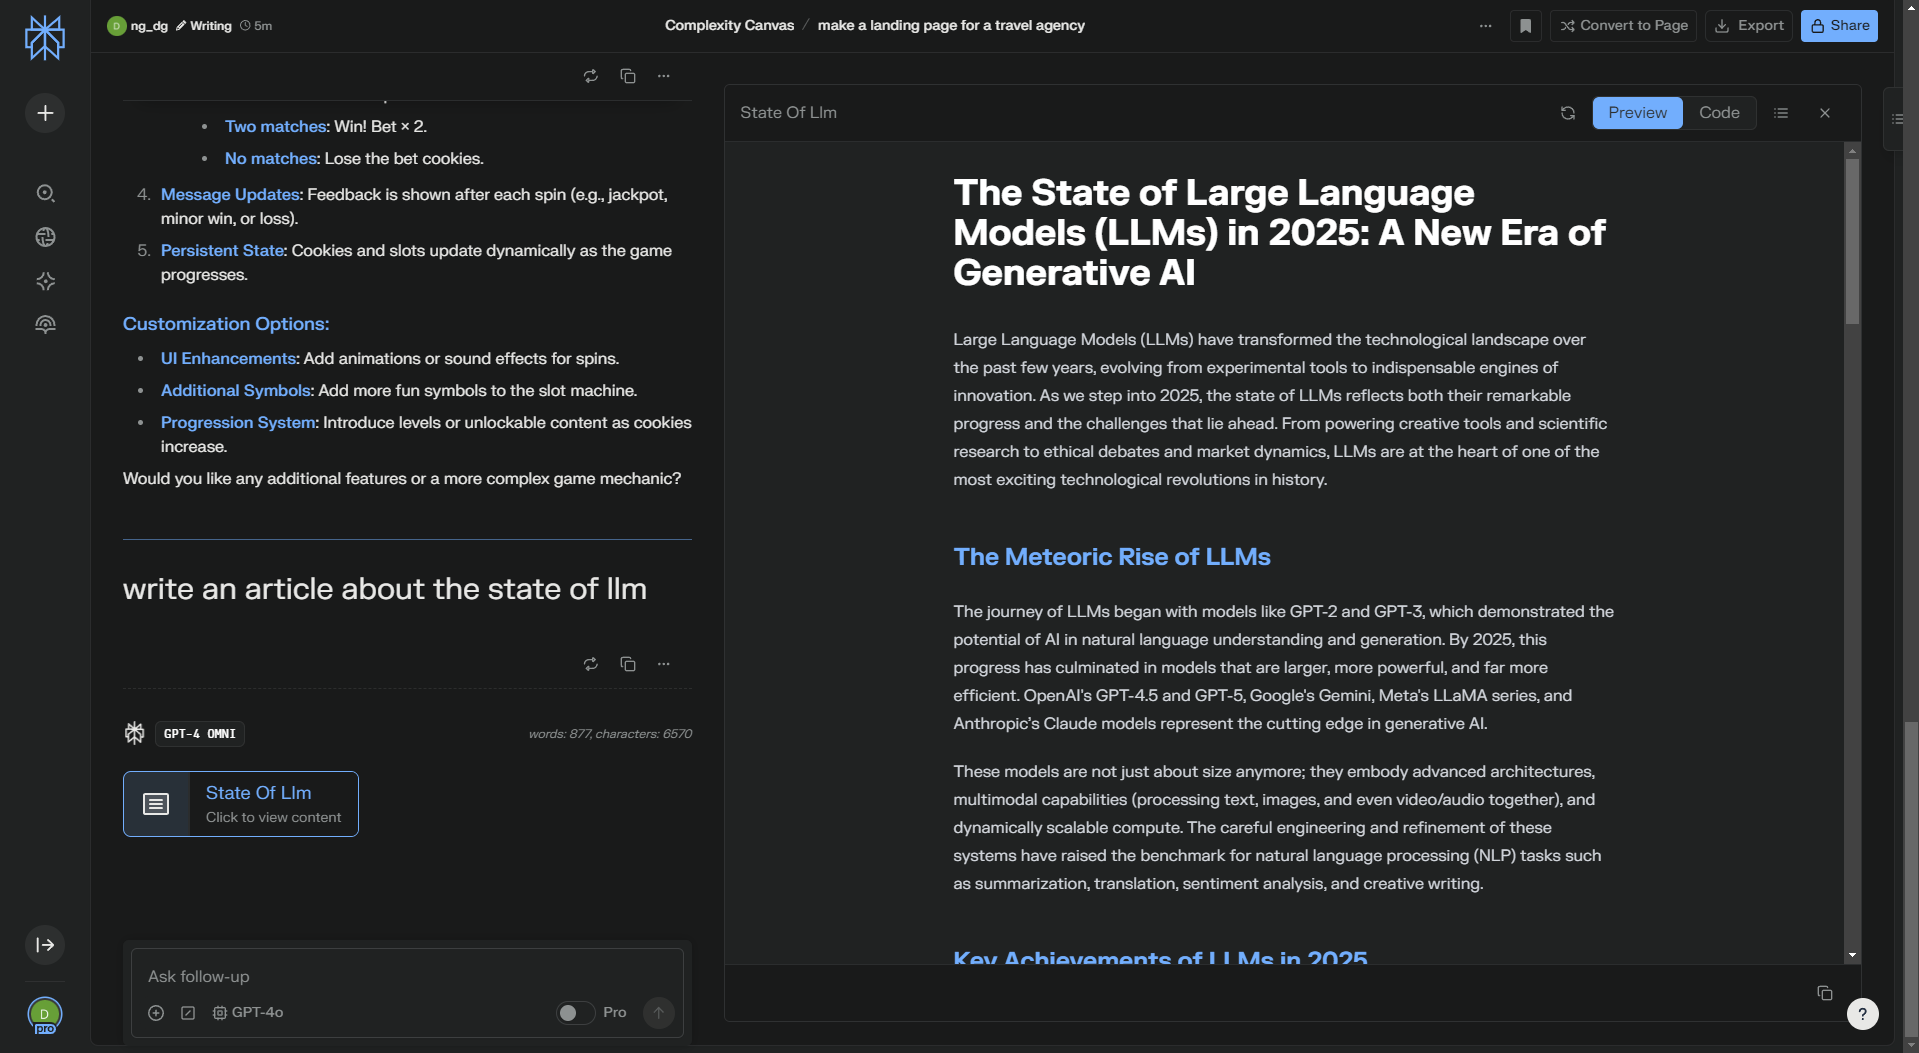
Task: Open the Discover search icon in sidebar
Action: pos(45,193)
